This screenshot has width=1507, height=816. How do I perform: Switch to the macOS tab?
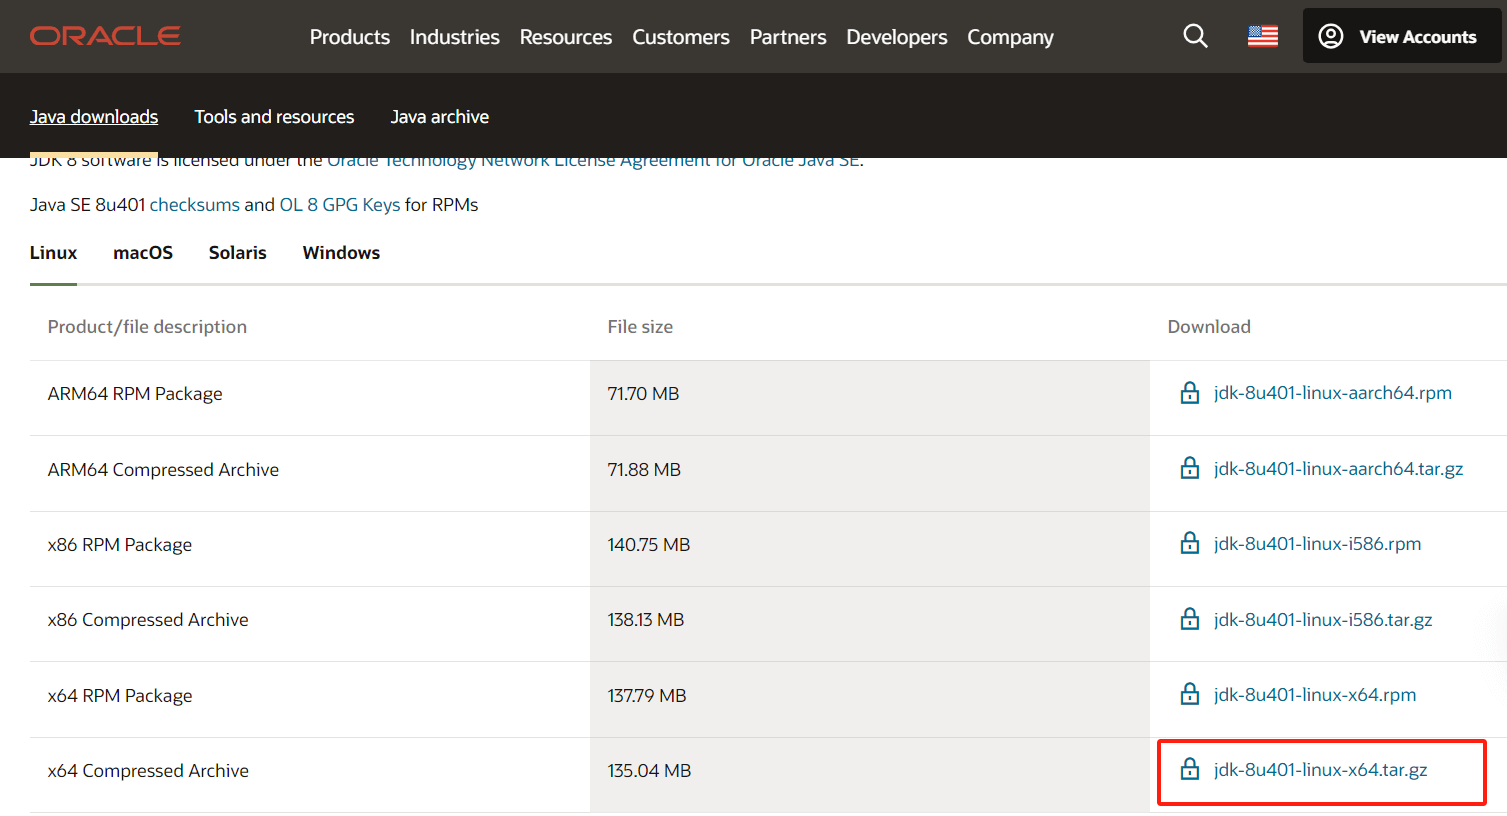[143, 253]
